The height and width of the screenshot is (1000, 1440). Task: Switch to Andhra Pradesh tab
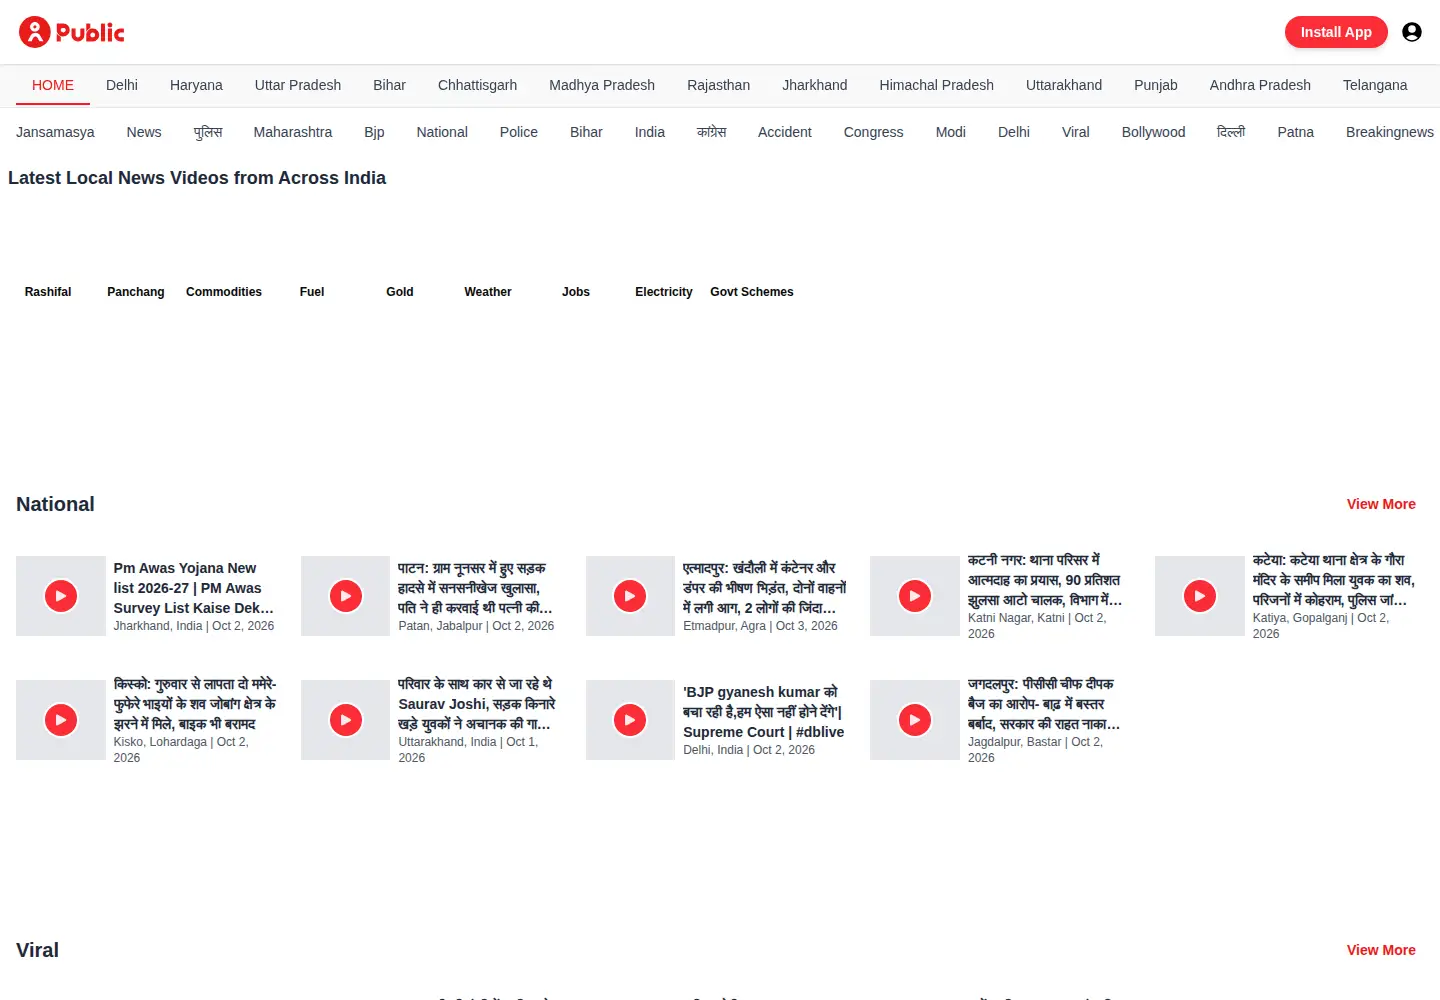pyautogui.click(x=1260, y=85)
